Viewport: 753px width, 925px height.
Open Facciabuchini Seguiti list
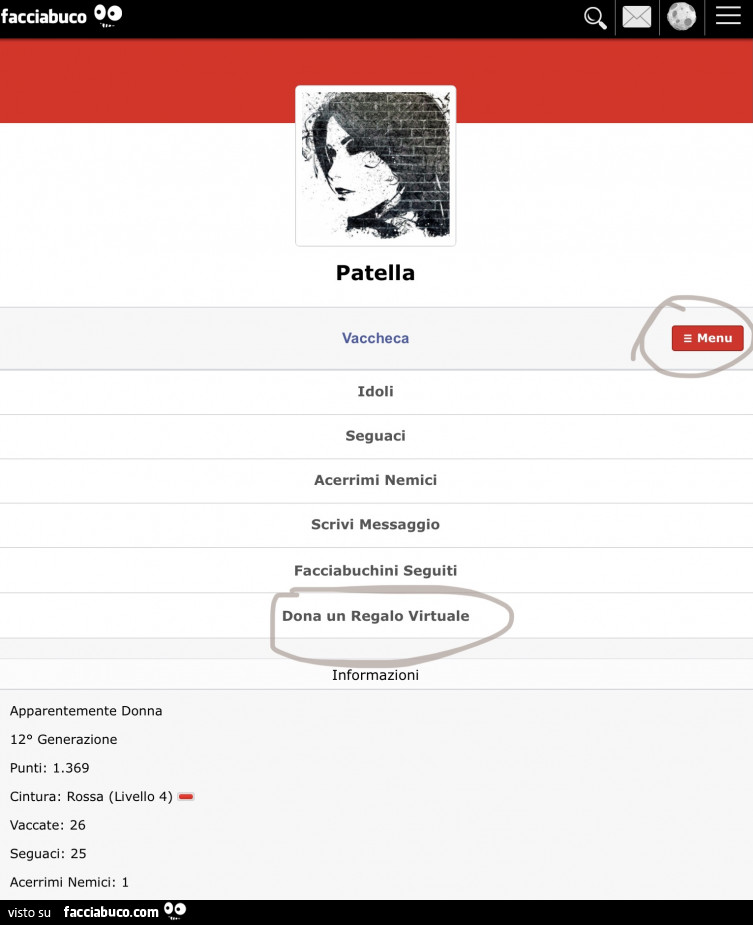pos(375,570)
